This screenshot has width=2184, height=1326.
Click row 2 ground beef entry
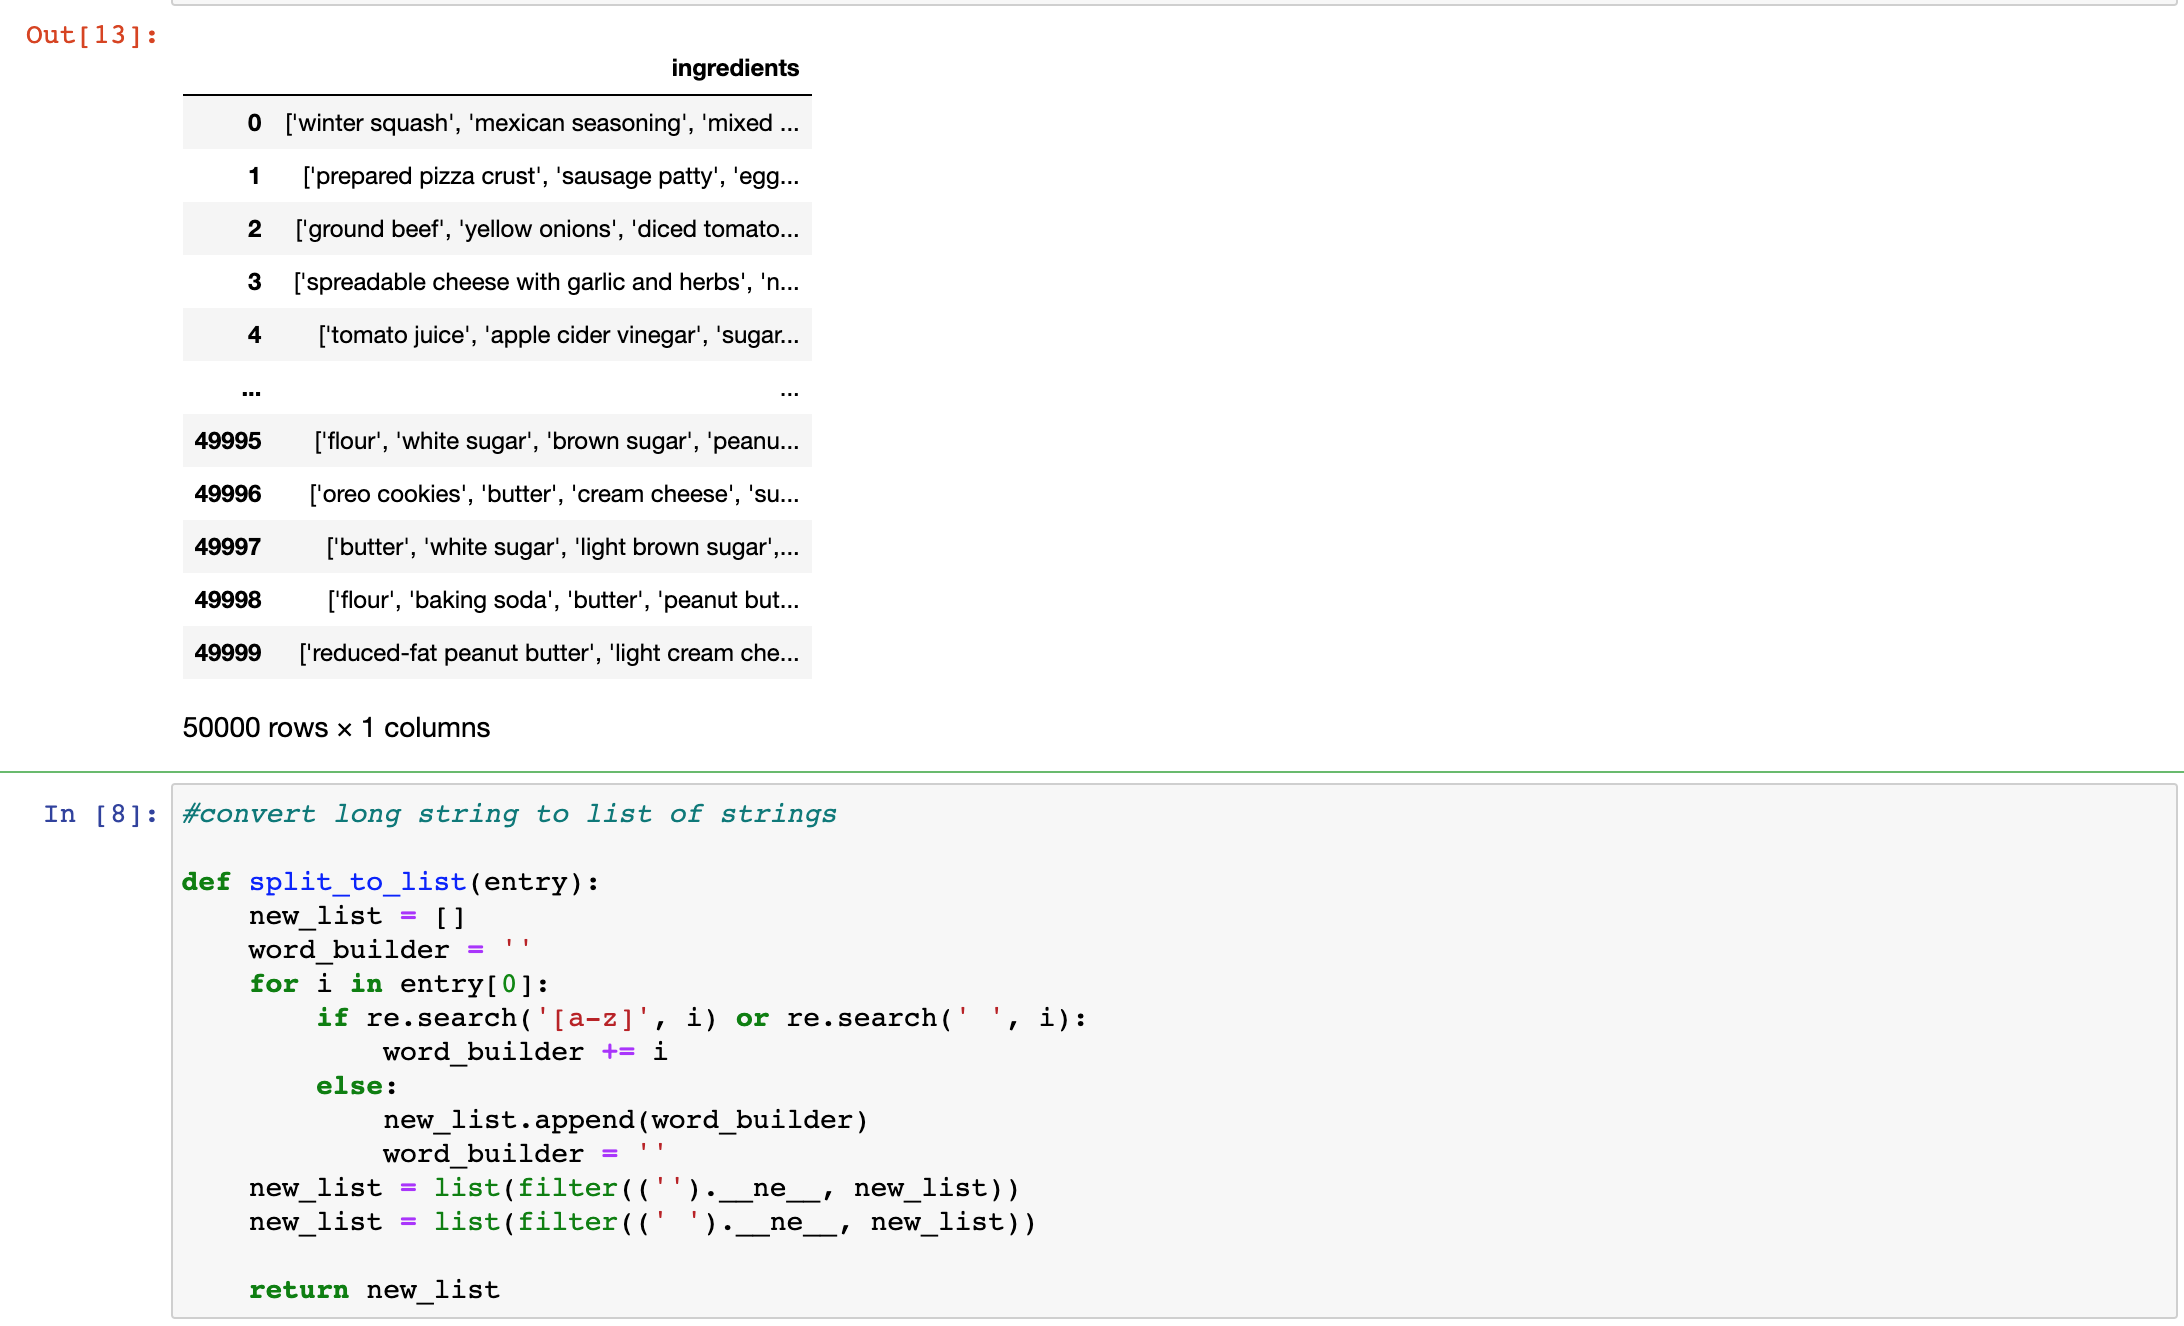[x=546, y=229]
